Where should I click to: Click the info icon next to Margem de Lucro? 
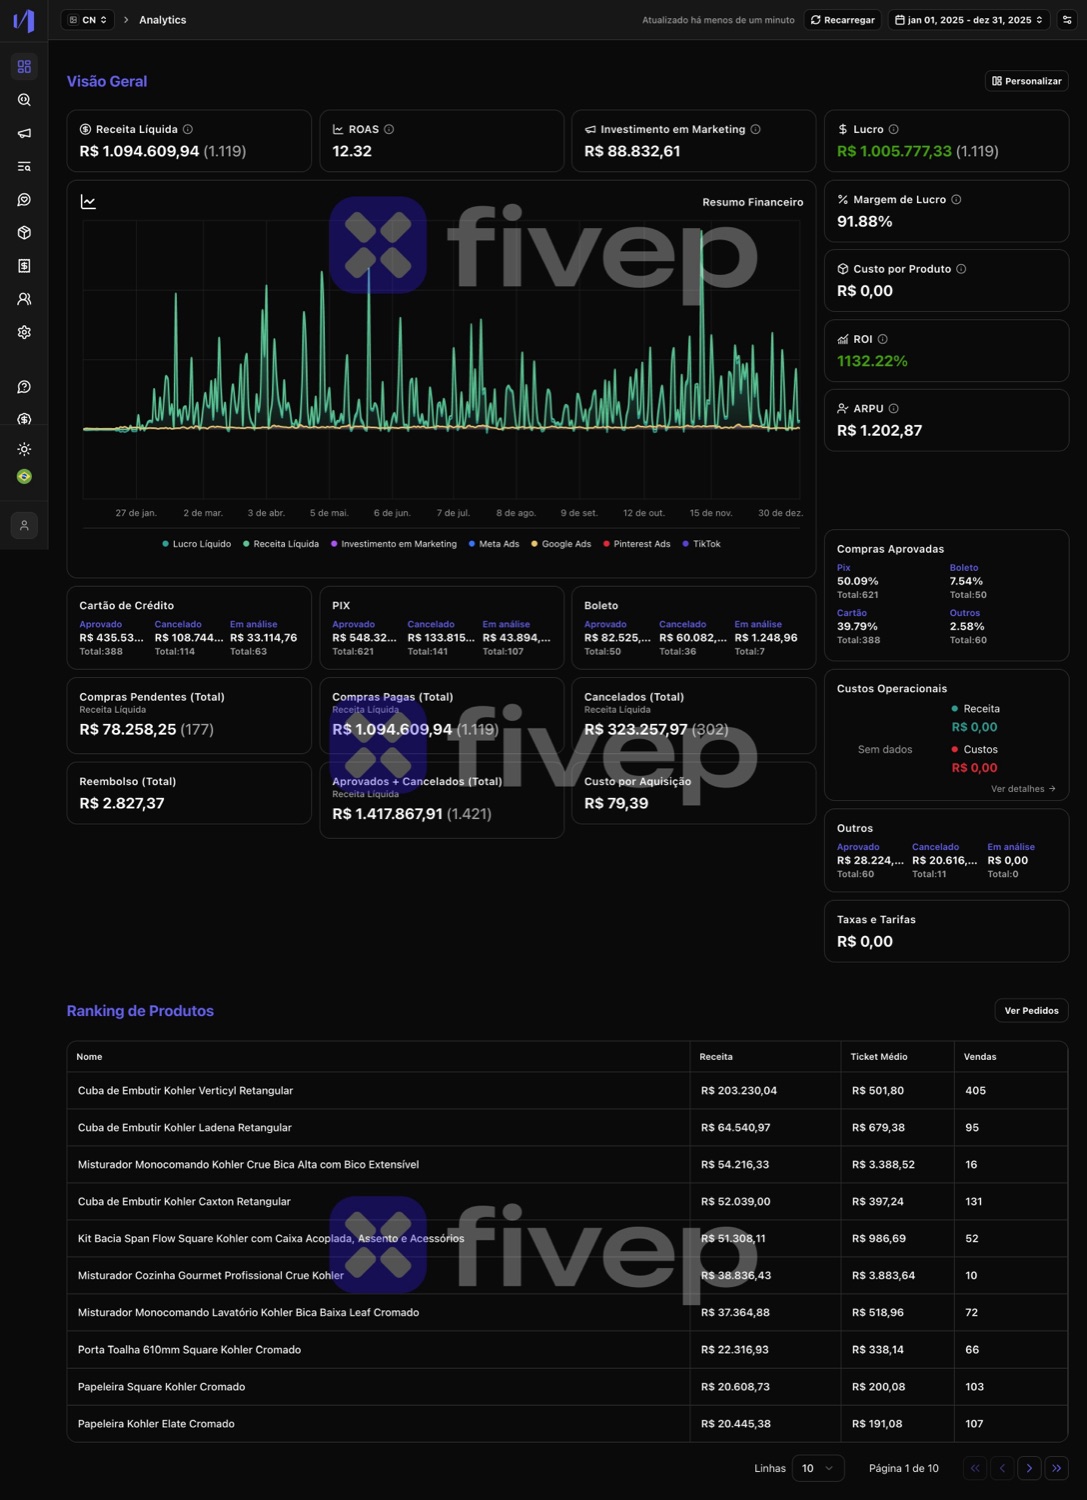(956, 199)
